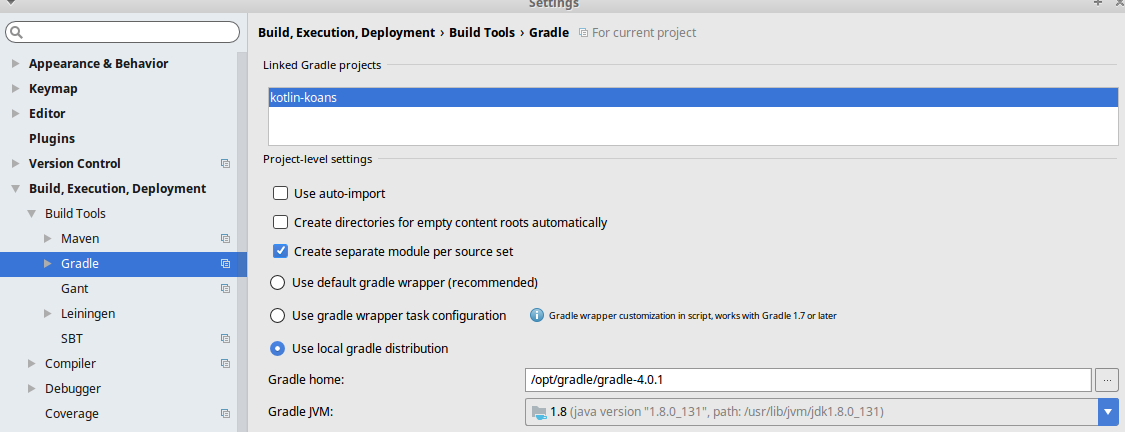Click the info icon for gradle wrapper customization
Image resolution: width=1125 pixels, height=432 pixels.
tap(537, 316)
